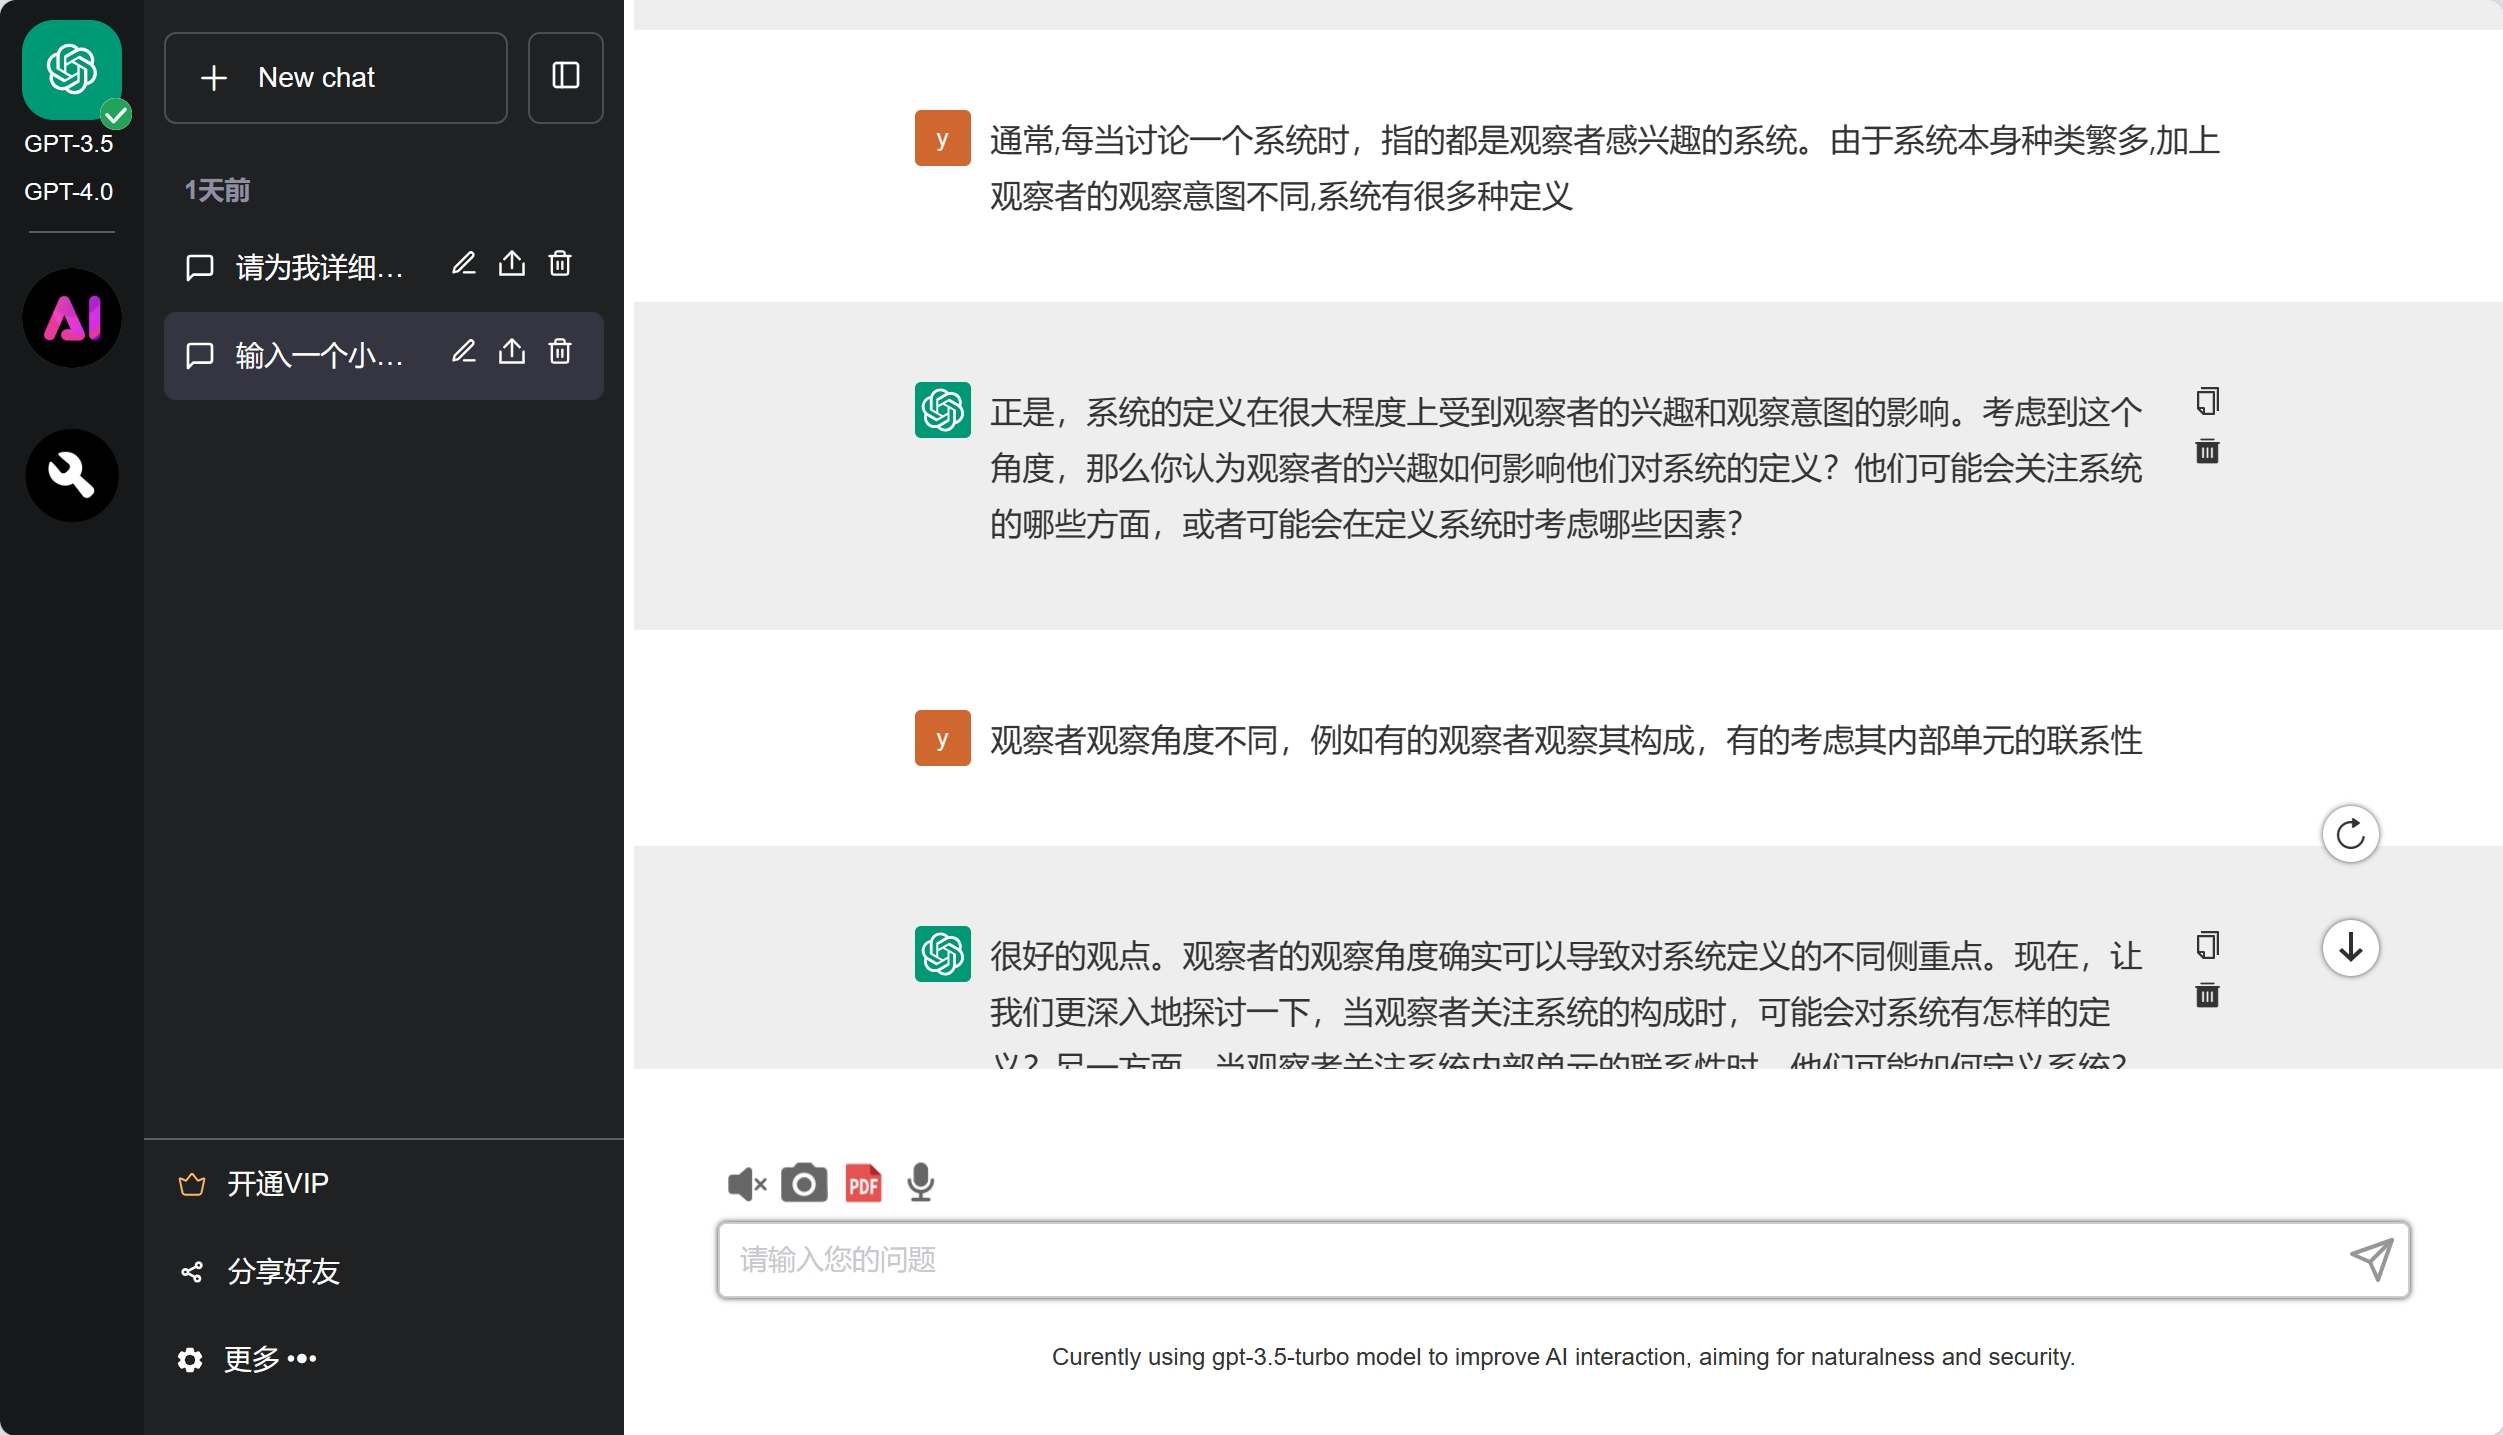Collapse the sidebar panel toggle
The width and height of the screenshot is (2503, 1435).
[x=566, y=77]
